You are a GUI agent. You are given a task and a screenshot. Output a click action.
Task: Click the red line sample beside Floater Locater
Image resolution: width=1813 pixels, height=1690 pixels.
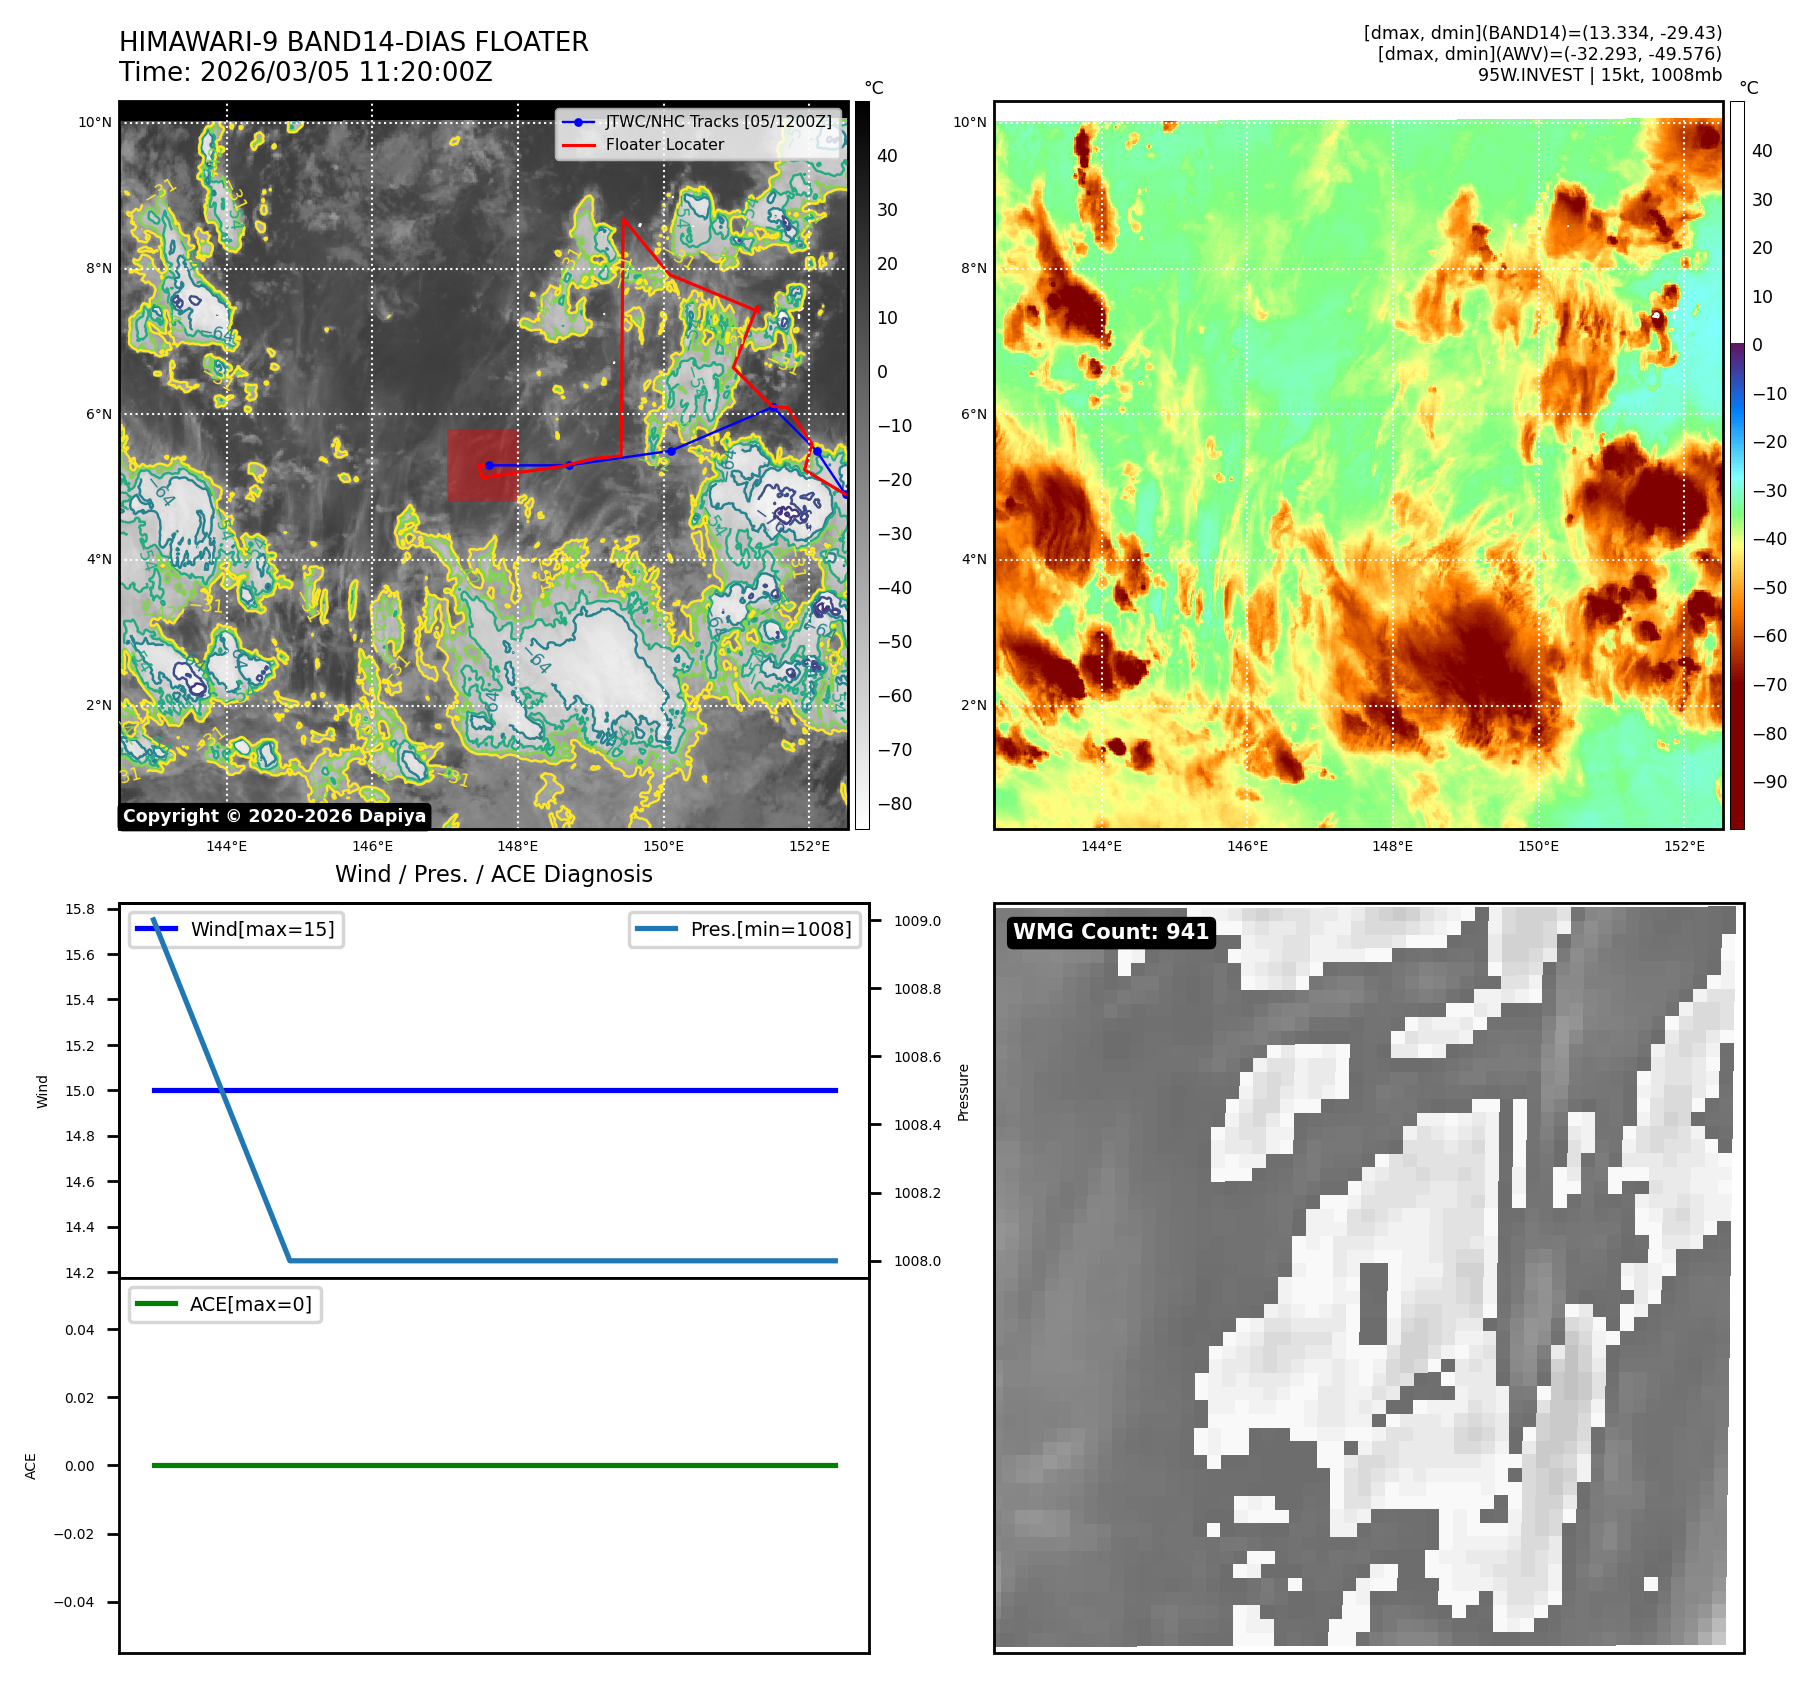pos(578,145)
